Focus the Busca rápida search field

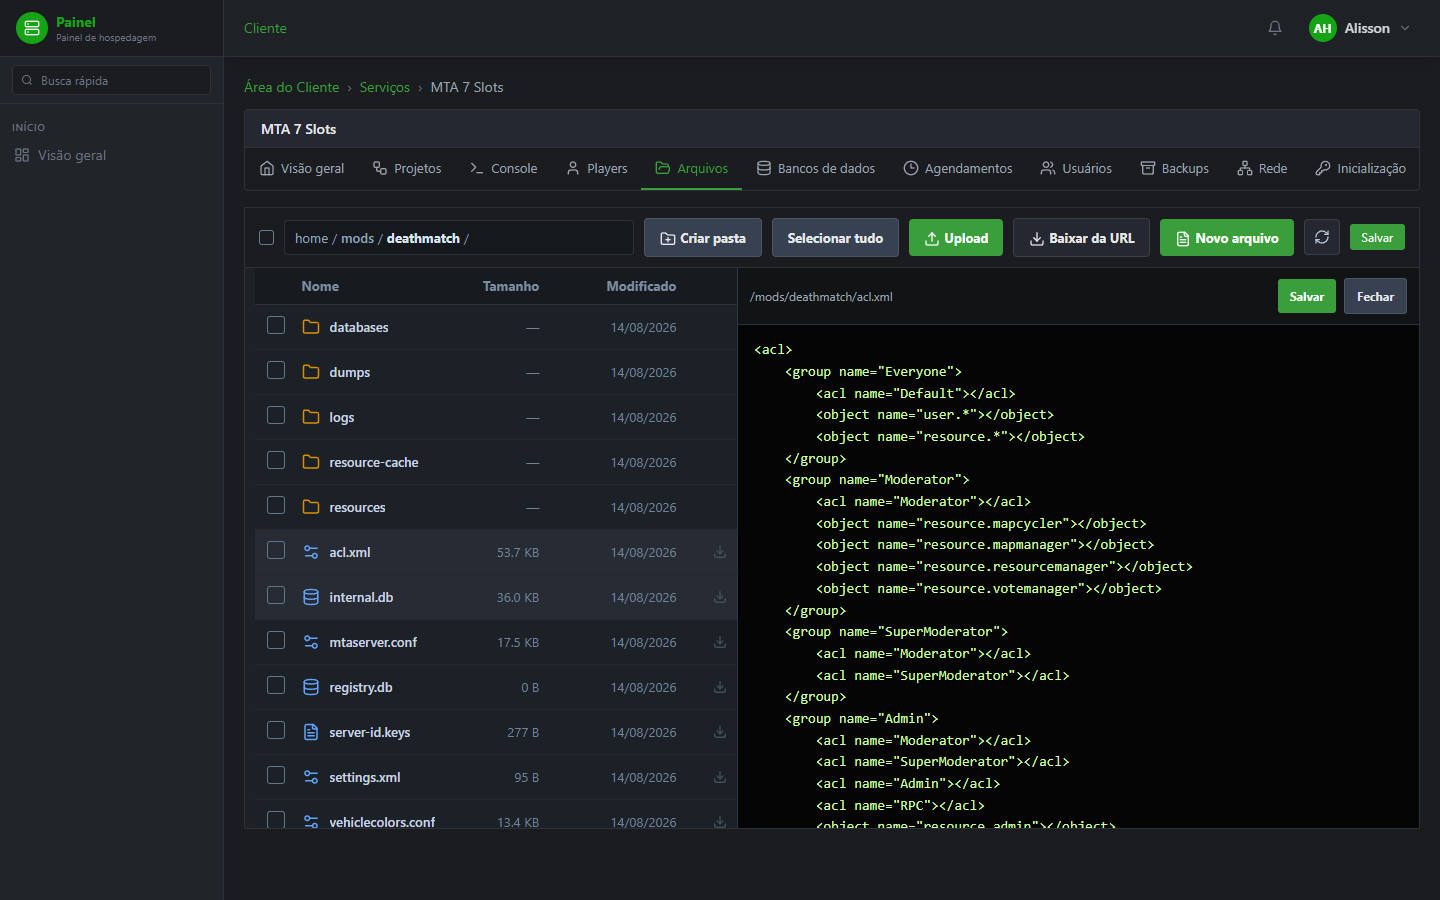tap(111, 80)
